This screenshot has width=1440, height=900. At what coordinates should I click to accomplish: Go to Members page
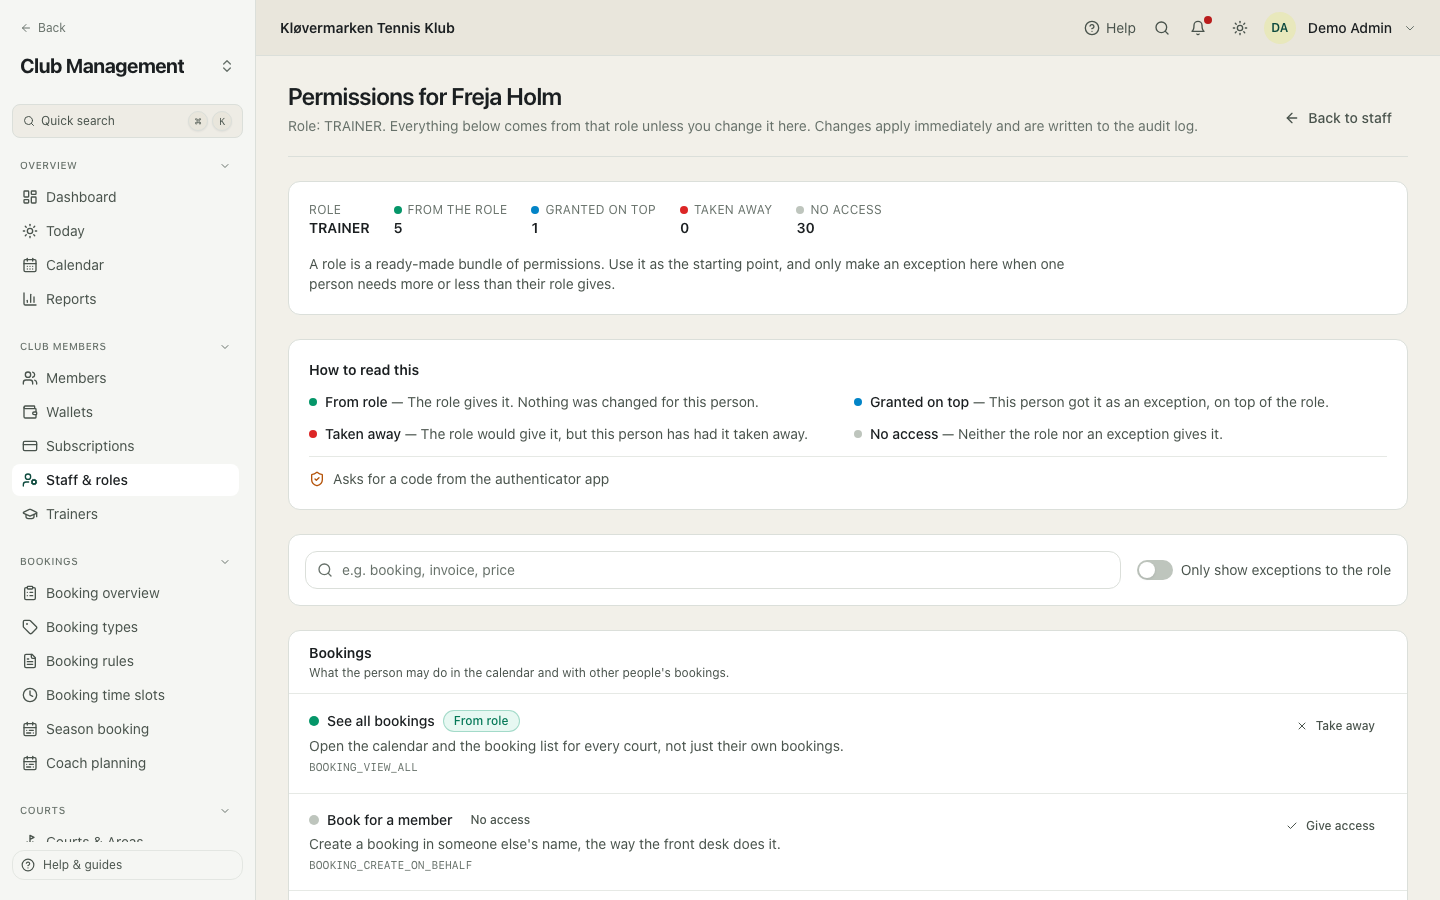point(125,378)
